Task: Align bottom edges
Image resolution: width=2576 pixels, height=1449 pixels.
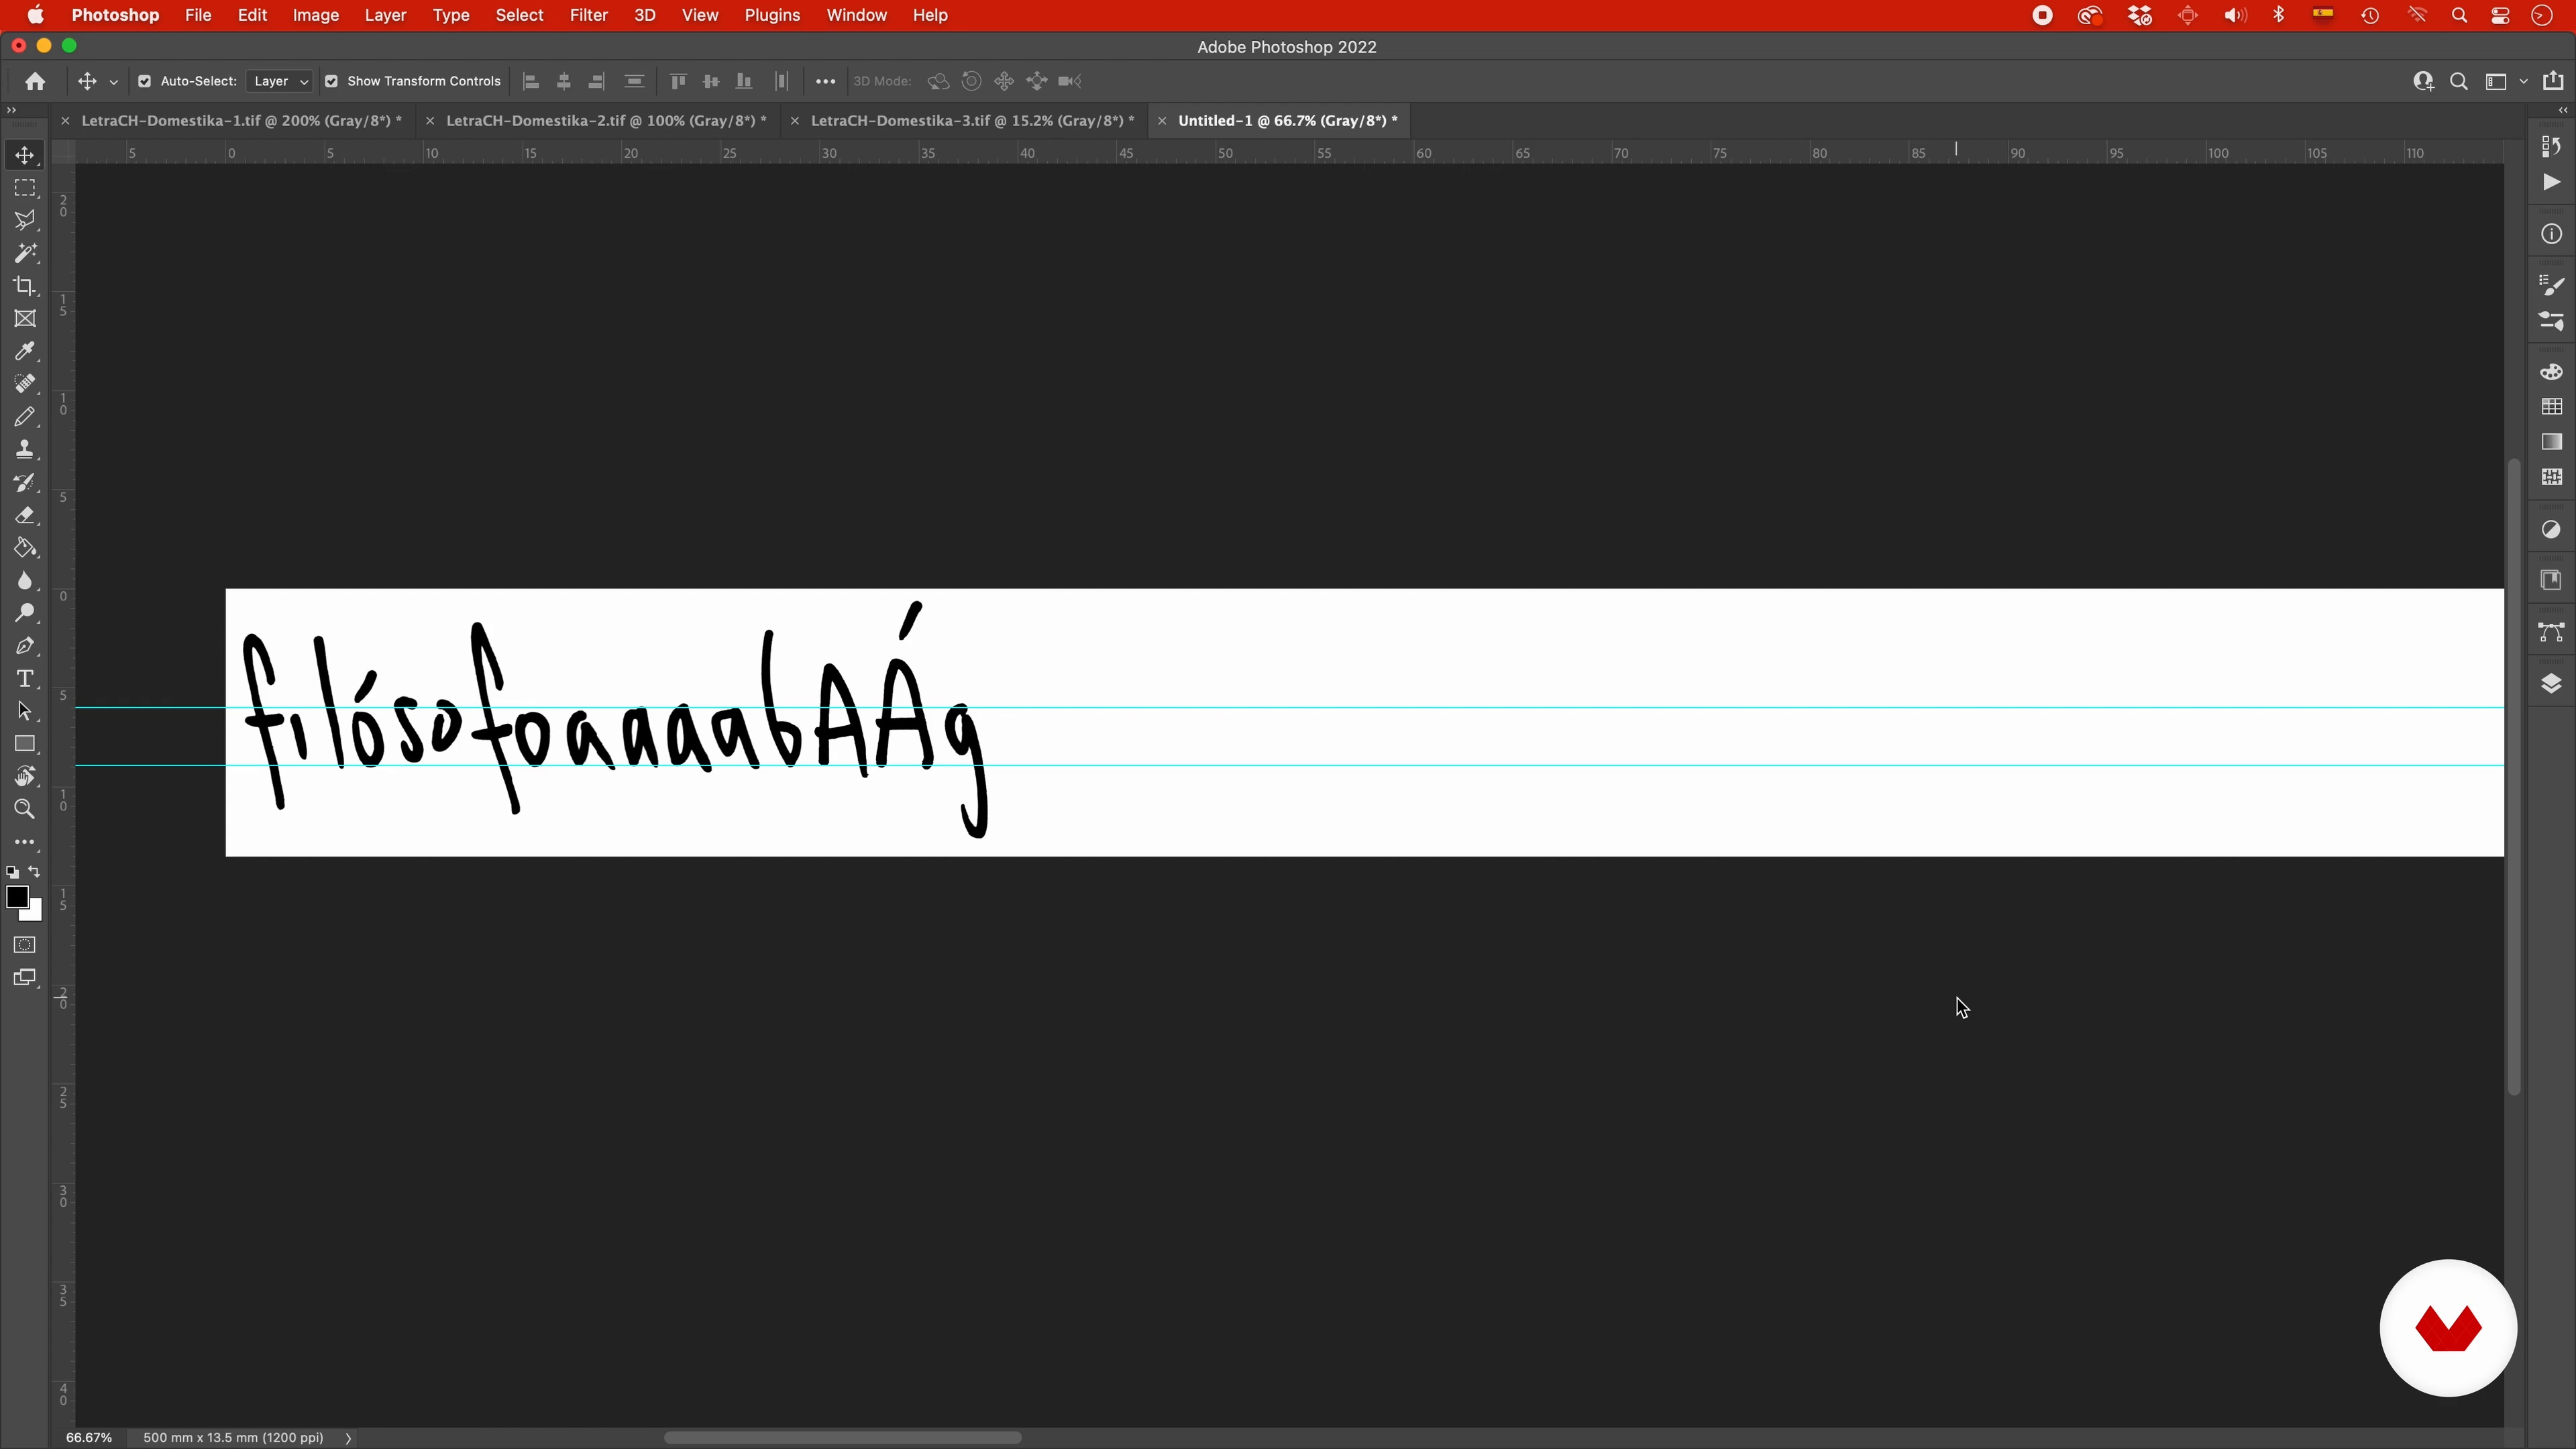Action: pos(743,81)
